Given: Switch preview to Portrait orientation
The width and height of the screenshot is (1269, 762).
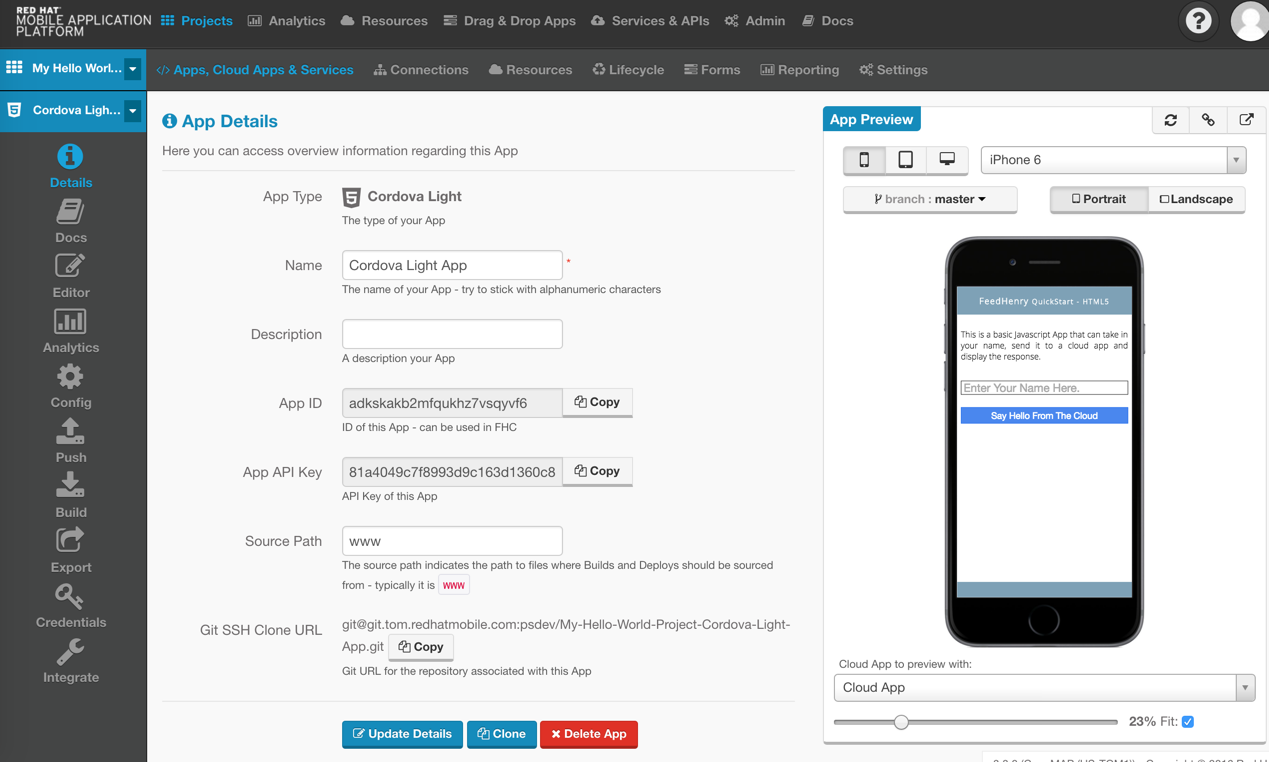Looking at the screenshot, I should pyautogui.click(x=1099, y=199).
